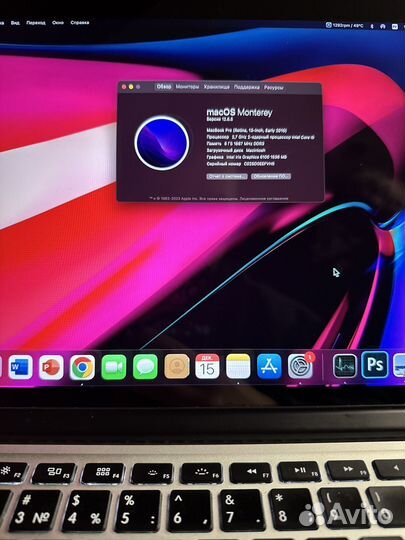This screenshot has height=540, width=405.
Task: Click the Графика specification line
Action: [247, 157]
